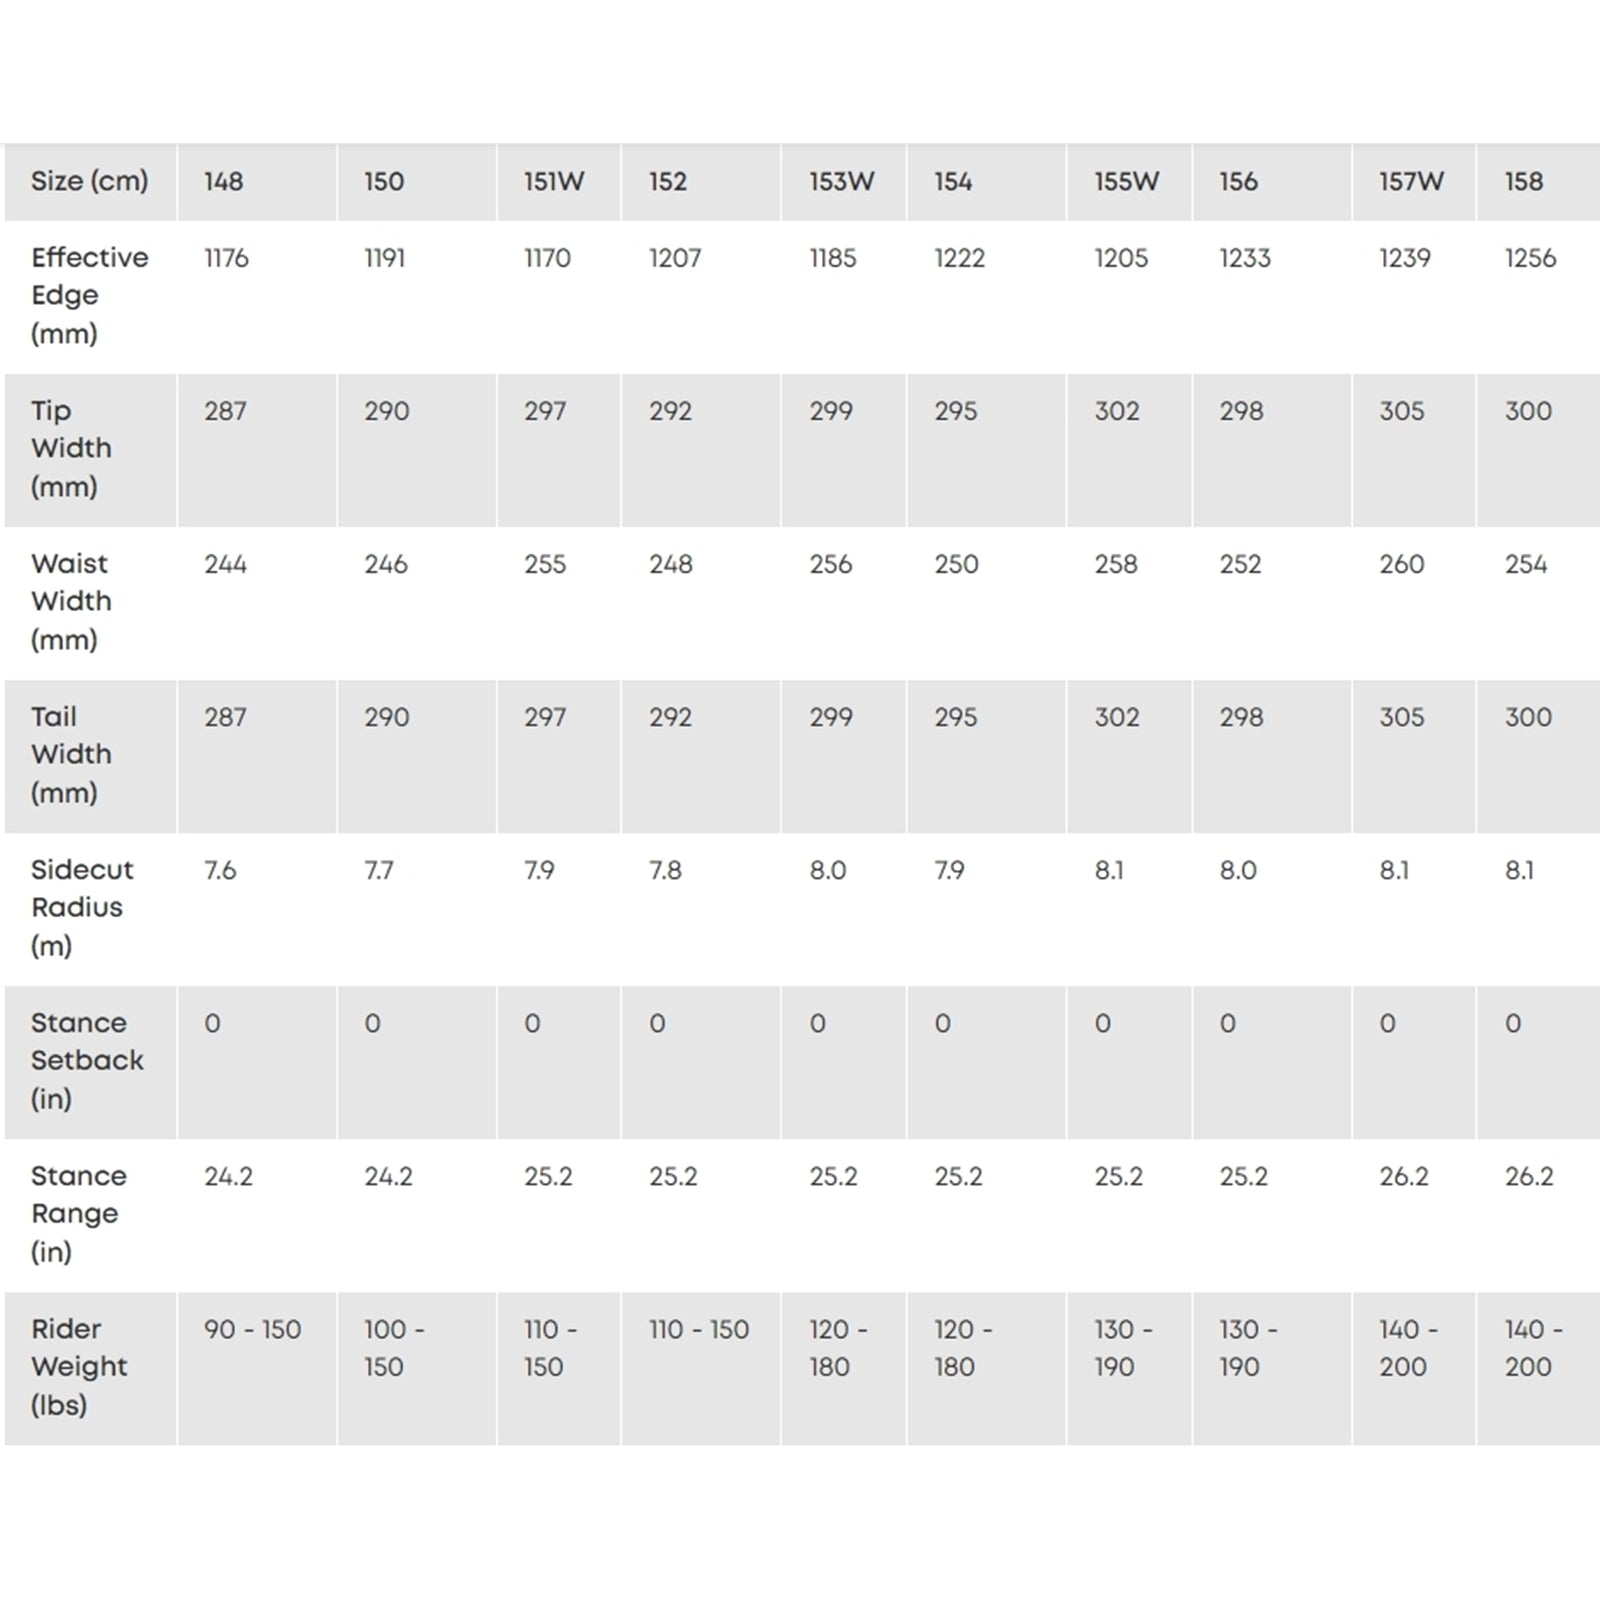Click effective edge value 1256
The height and width of the screenshot is (1600, 1600).
[x=1530, y=258]
